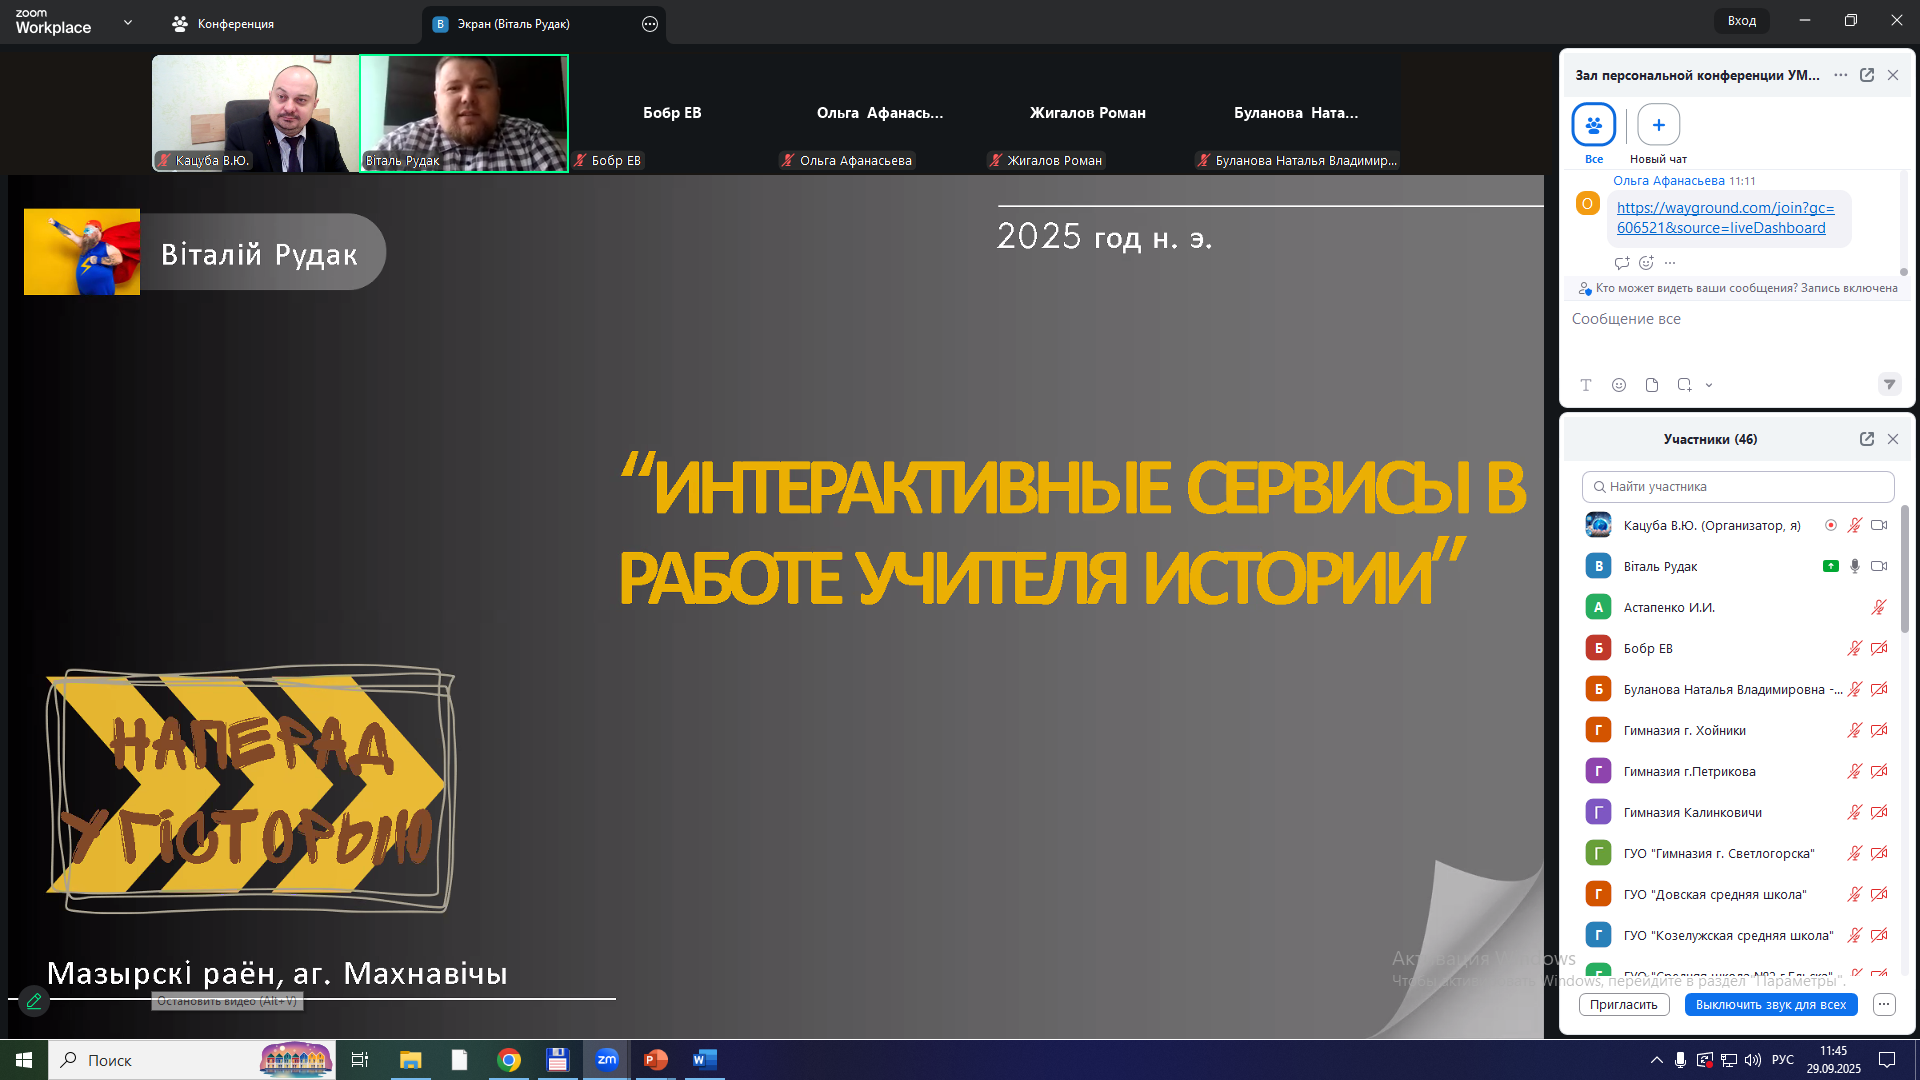Click the send message arrow icon
Screen dimensions: 1920x1080
(x=1889, y=384)
